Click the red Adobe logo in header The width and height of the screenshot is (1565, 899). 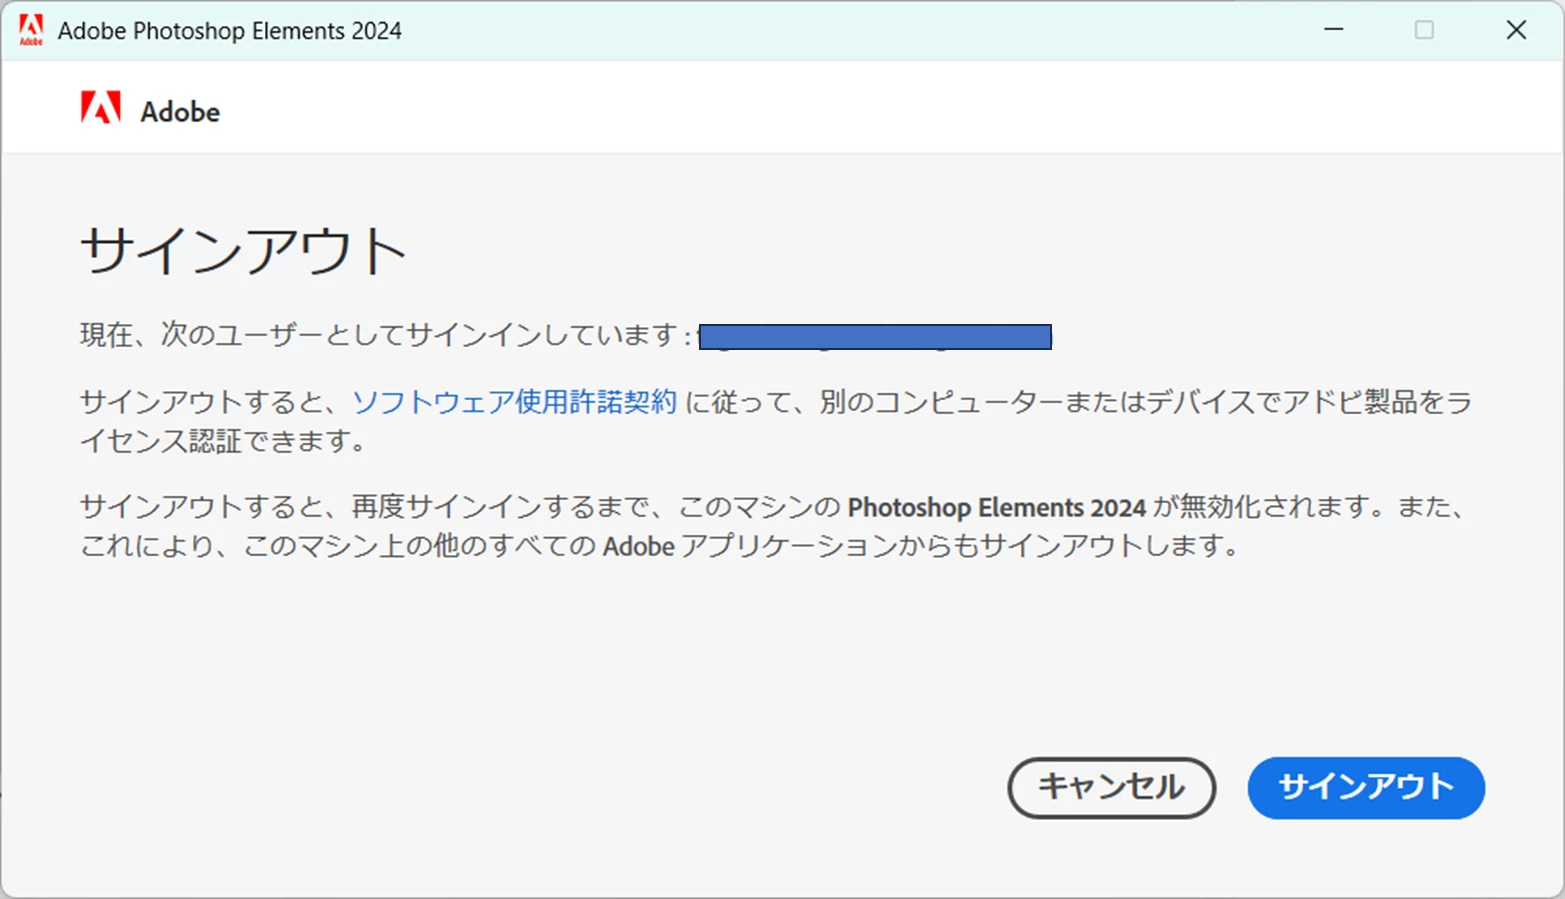click(101, 108)
